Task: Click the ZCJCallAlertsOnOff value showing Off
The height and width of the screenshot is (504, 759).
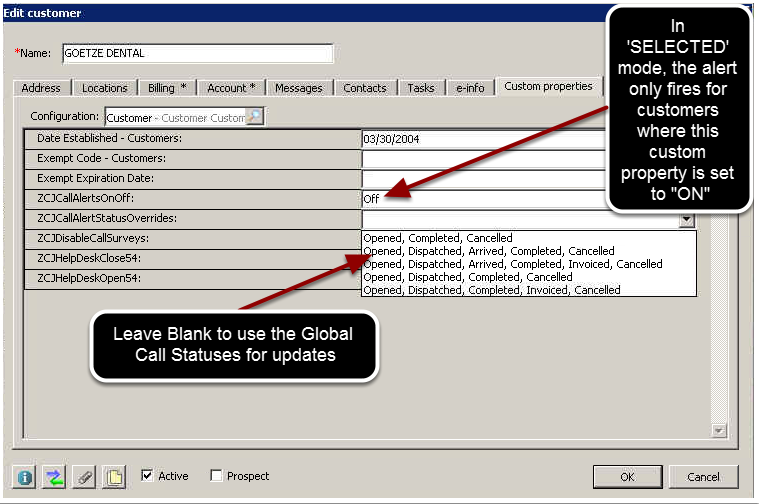Action: (484, 199)
